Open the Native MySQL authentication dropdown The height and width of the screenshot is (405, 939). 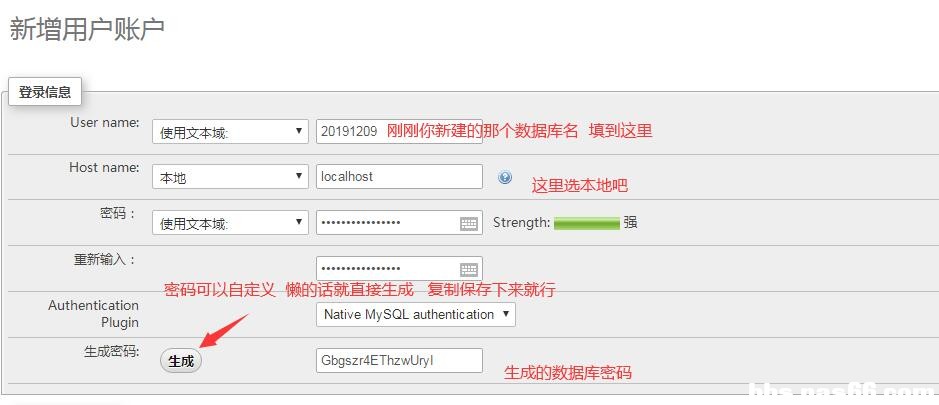click(x=415, y=314)
